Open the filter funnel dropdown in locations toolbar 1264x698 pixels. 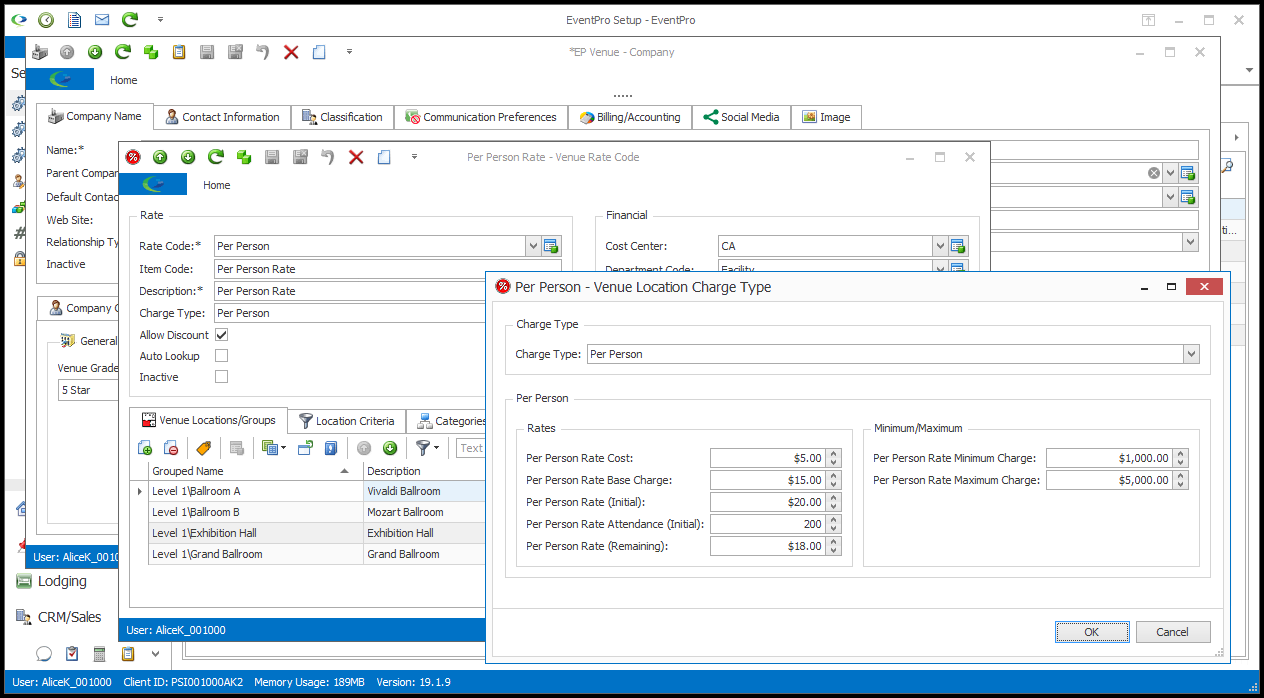click(x=427, y=448)
